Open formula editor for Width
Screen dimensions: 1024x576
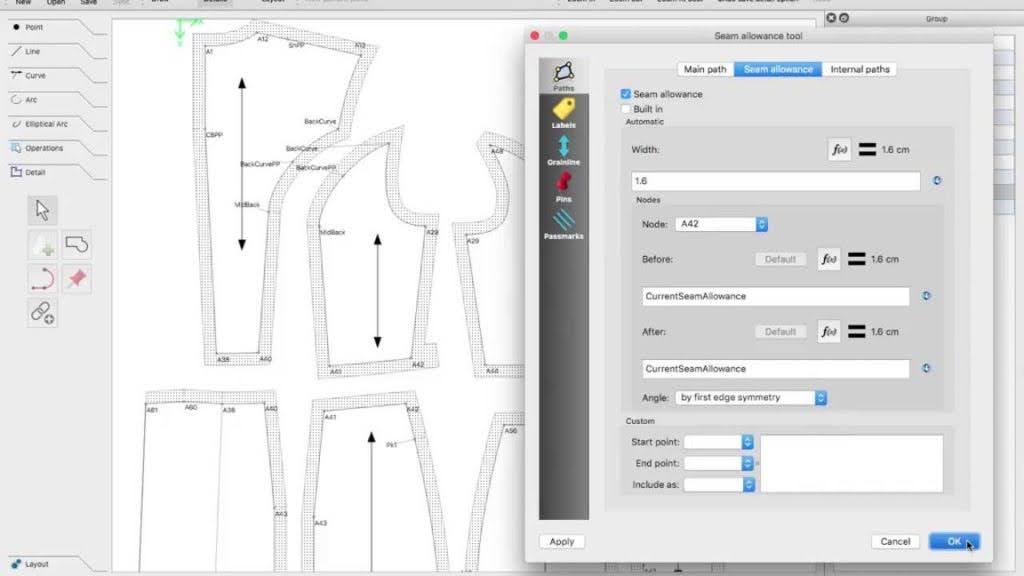(839, 150)
